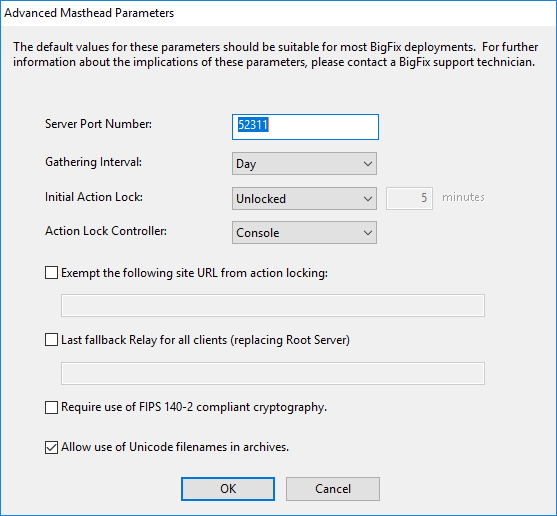Click the exempt site URL text box
Viewport: 557px width, 516px height.
[x=273, y=305]
